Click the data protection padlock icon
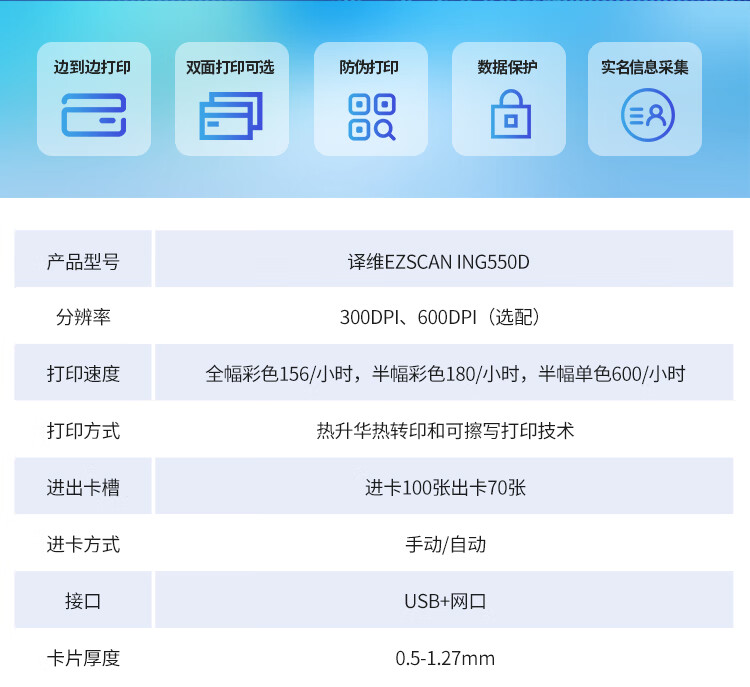Image resolution: width=750 pixels, height=687 pixels. coord(510,114)
